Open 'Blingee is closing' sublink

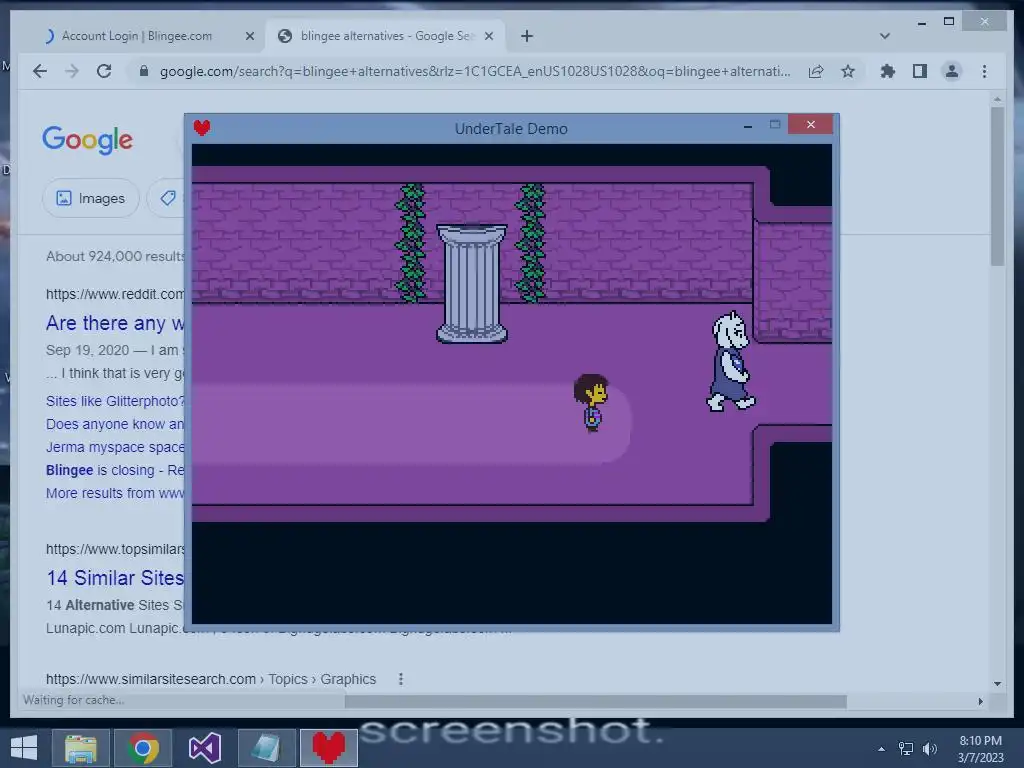pos(115,470)
